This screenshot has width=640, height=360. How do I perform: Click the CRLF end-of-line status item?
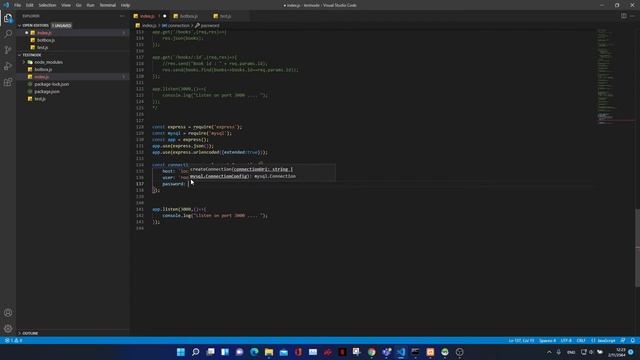click(x=581, y=340)
